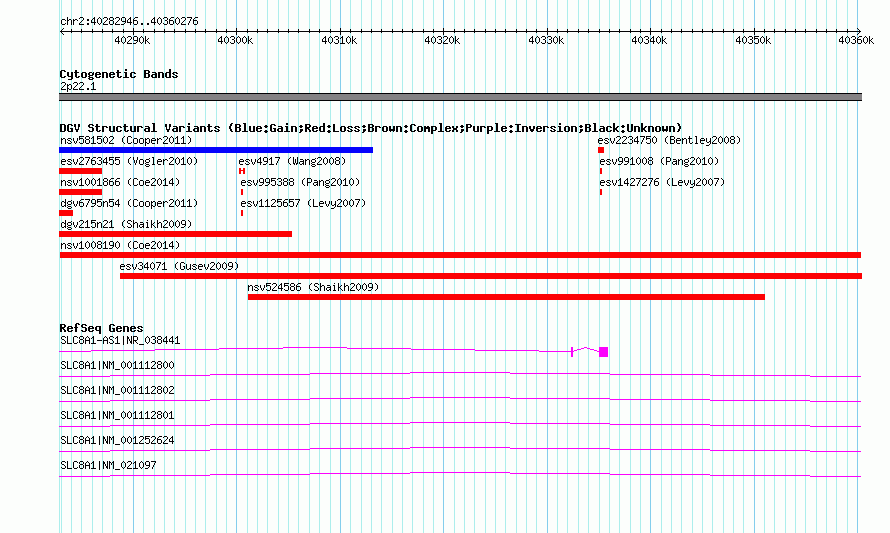Select the red esv4917 variant marker
890x533 pixels.
pyautogui.click(x=242, y=171)
